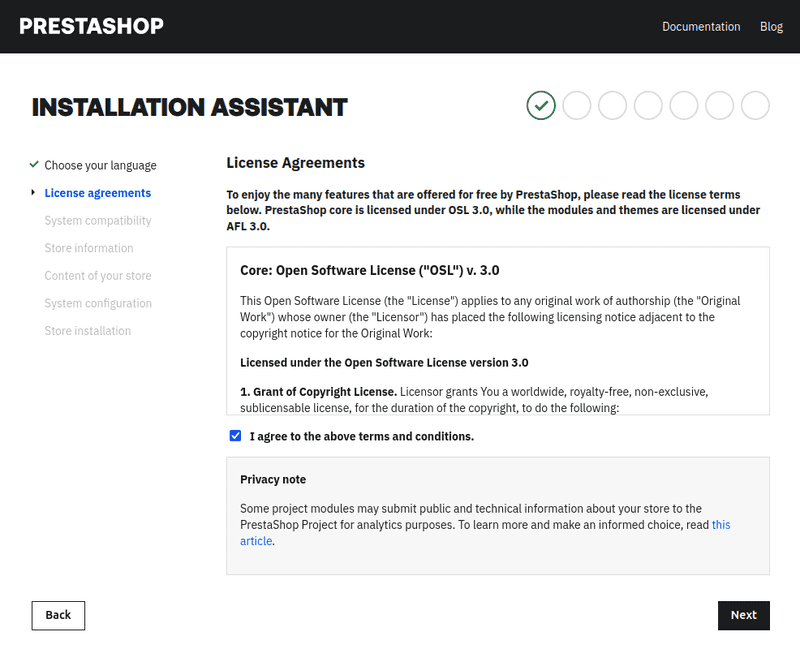
Task: Select License agreements in sidebar
Action: coord(98,193)
